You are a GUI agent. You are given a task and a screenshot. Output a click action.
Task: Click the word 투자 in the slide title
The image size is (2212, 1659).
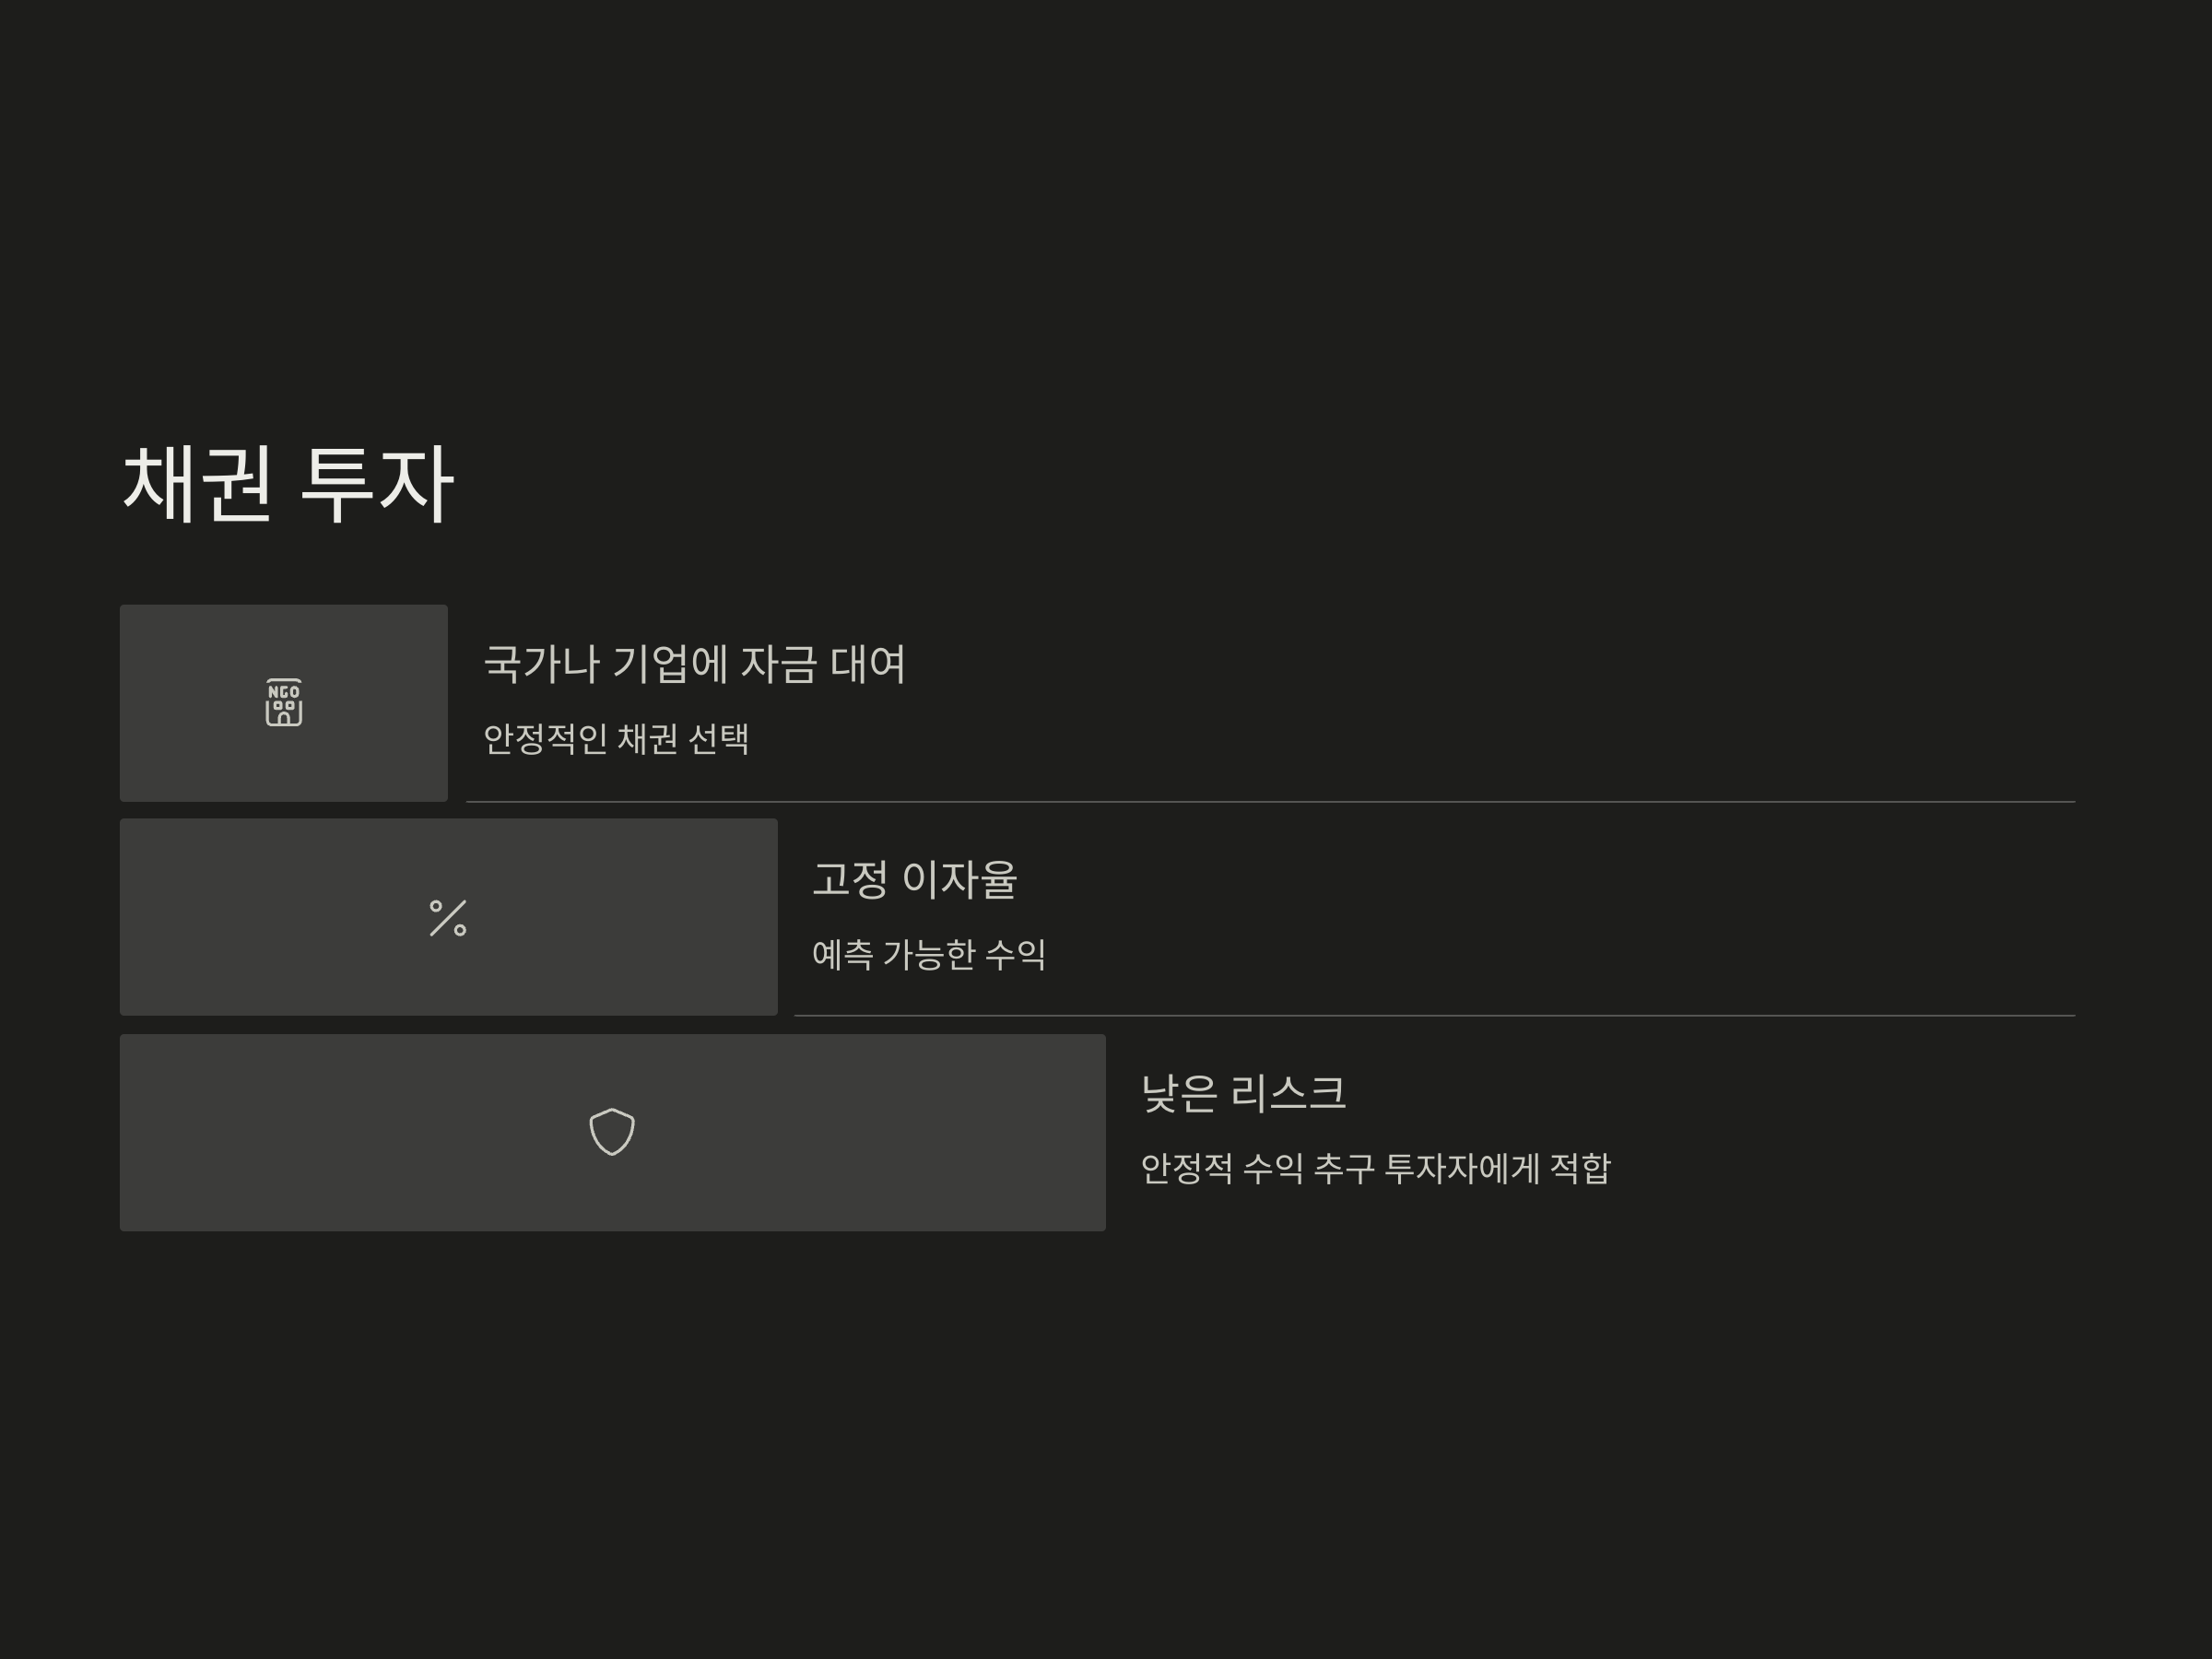tap(377, 484)
